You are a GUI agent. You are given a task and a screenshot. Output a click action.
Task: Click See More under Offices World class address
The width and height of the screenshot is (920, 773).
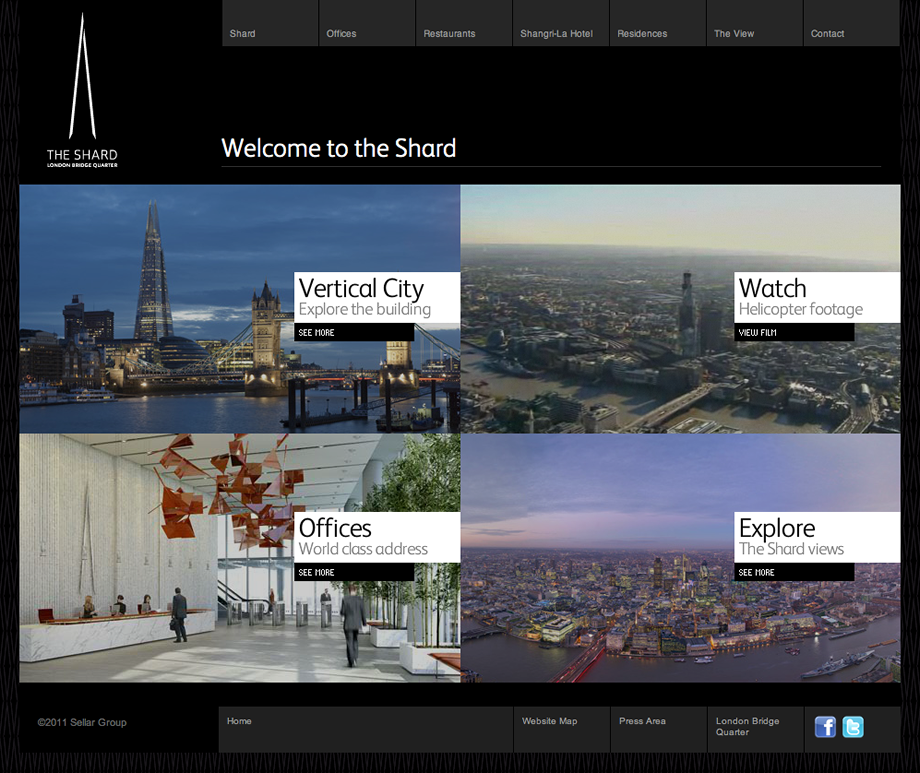coord(354,572)
